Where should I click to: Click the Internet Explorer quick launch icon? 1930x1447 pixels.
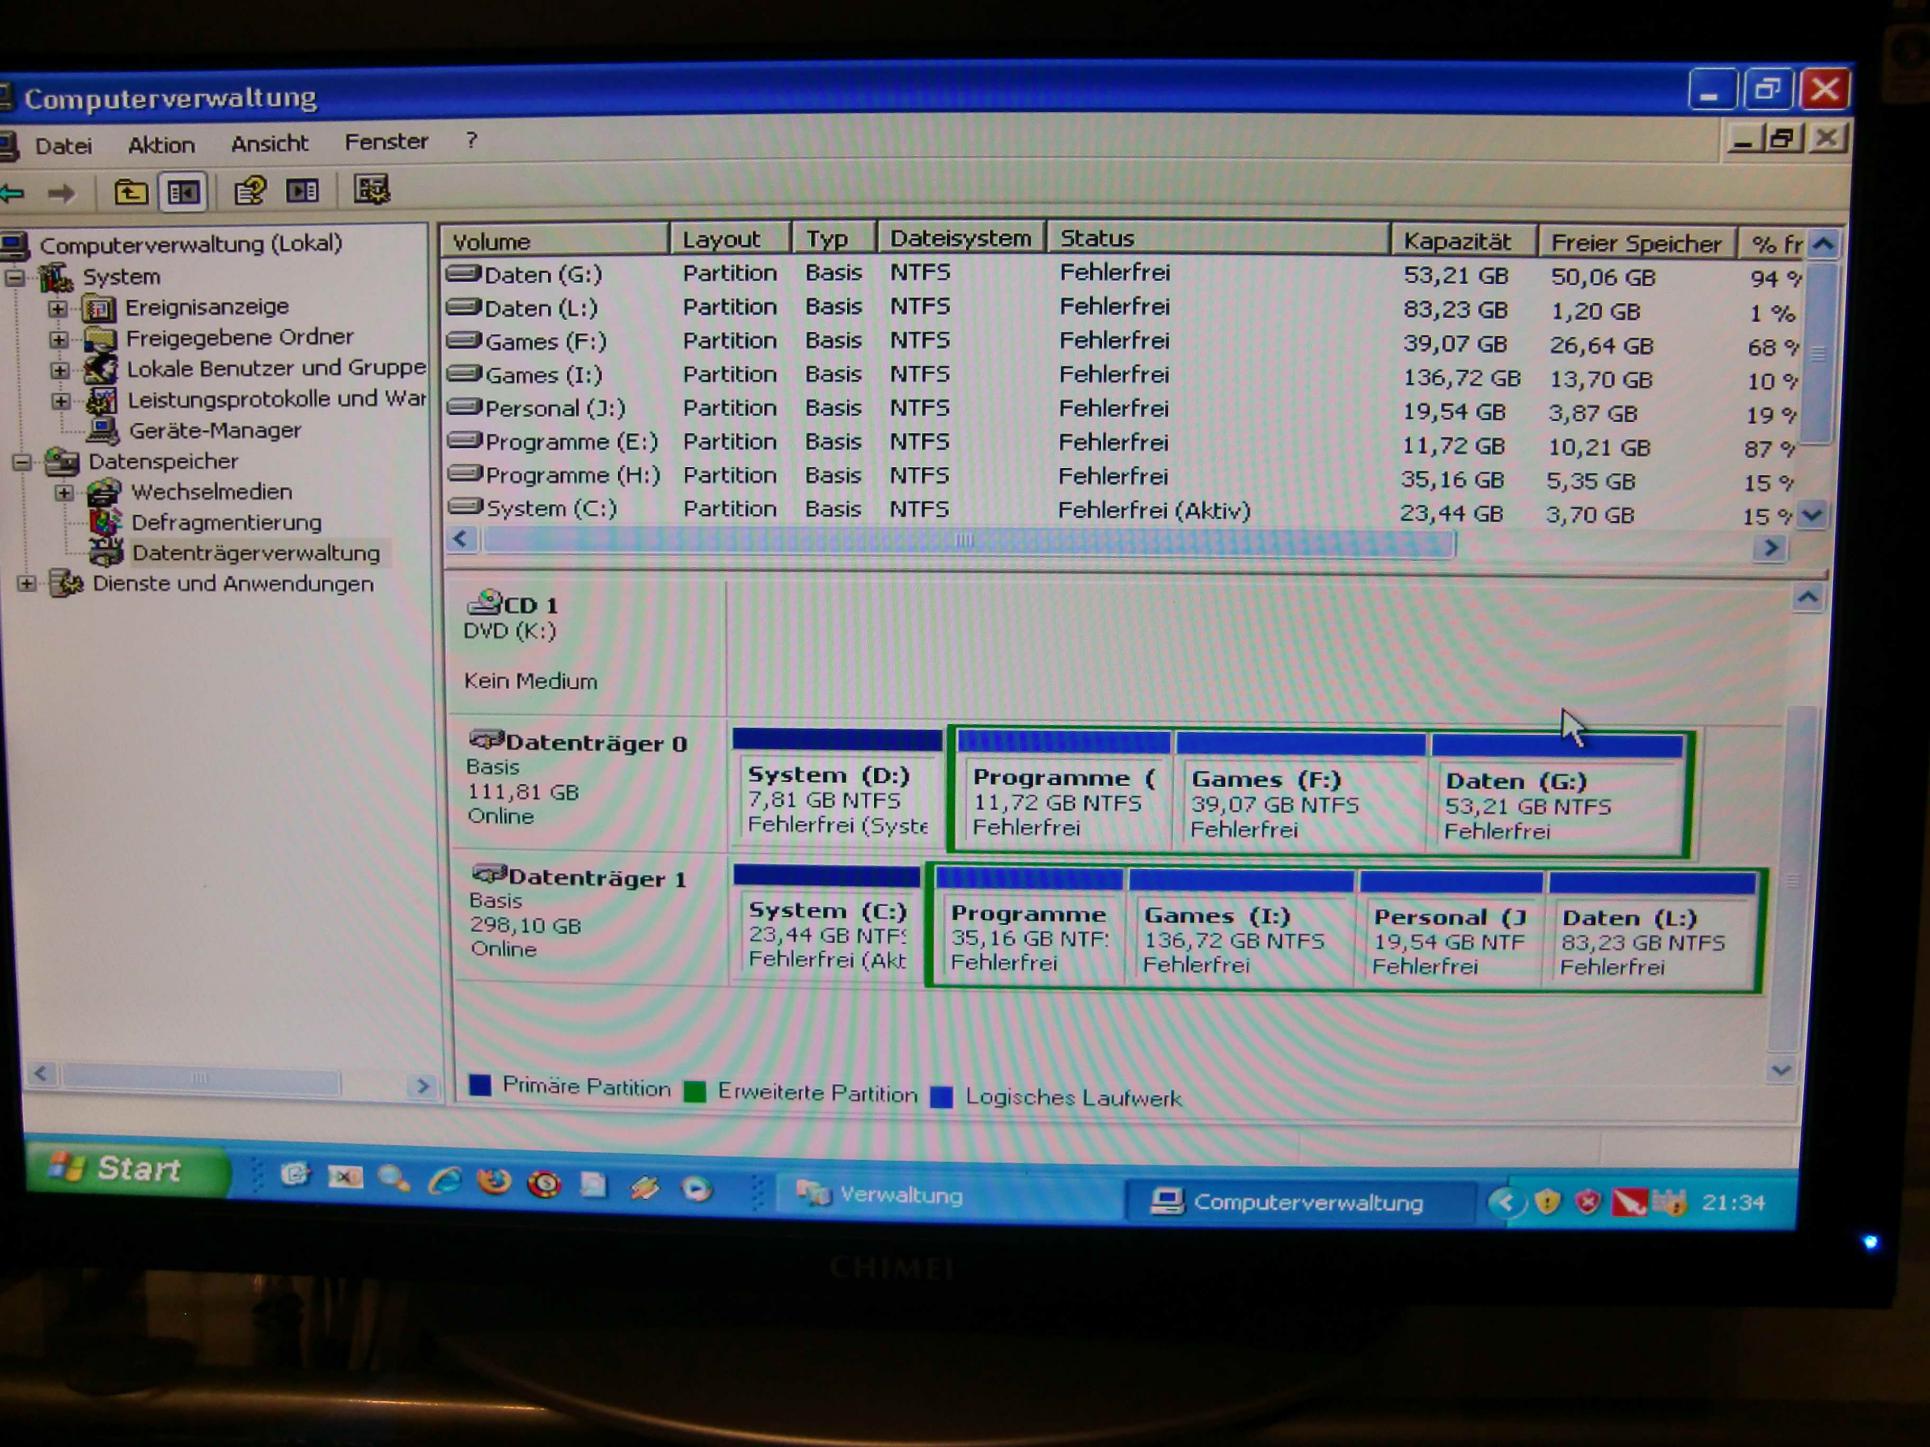point(444,1182)
